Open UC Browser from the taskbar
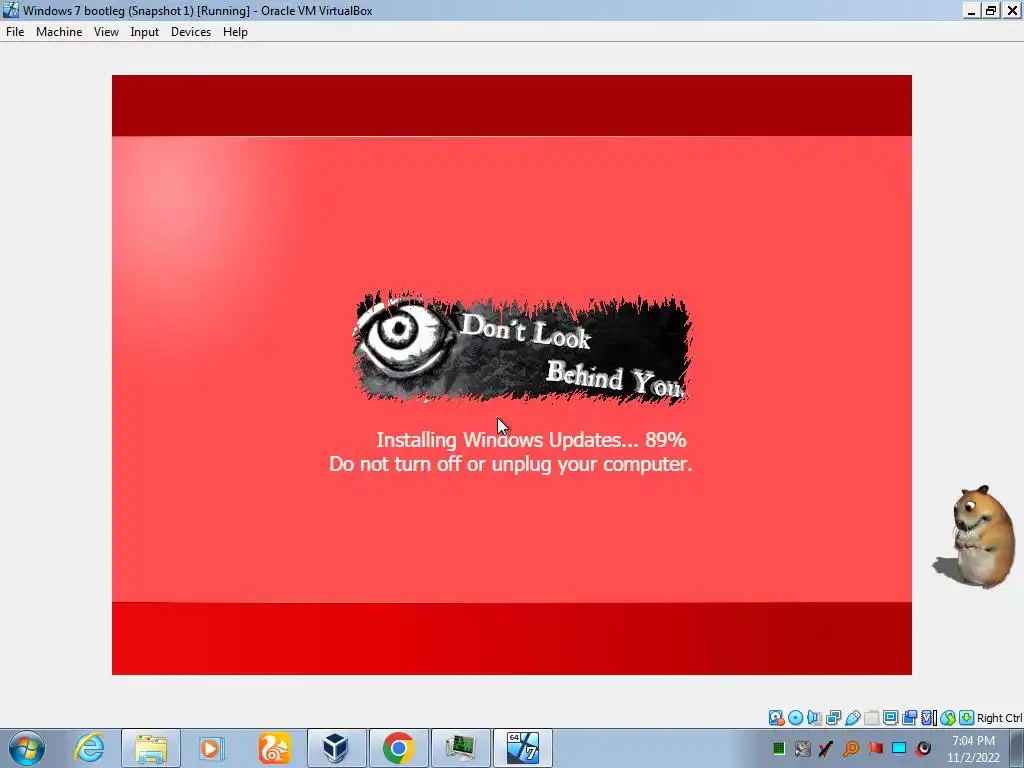1024x768 pixels. [x=274, y=749]
